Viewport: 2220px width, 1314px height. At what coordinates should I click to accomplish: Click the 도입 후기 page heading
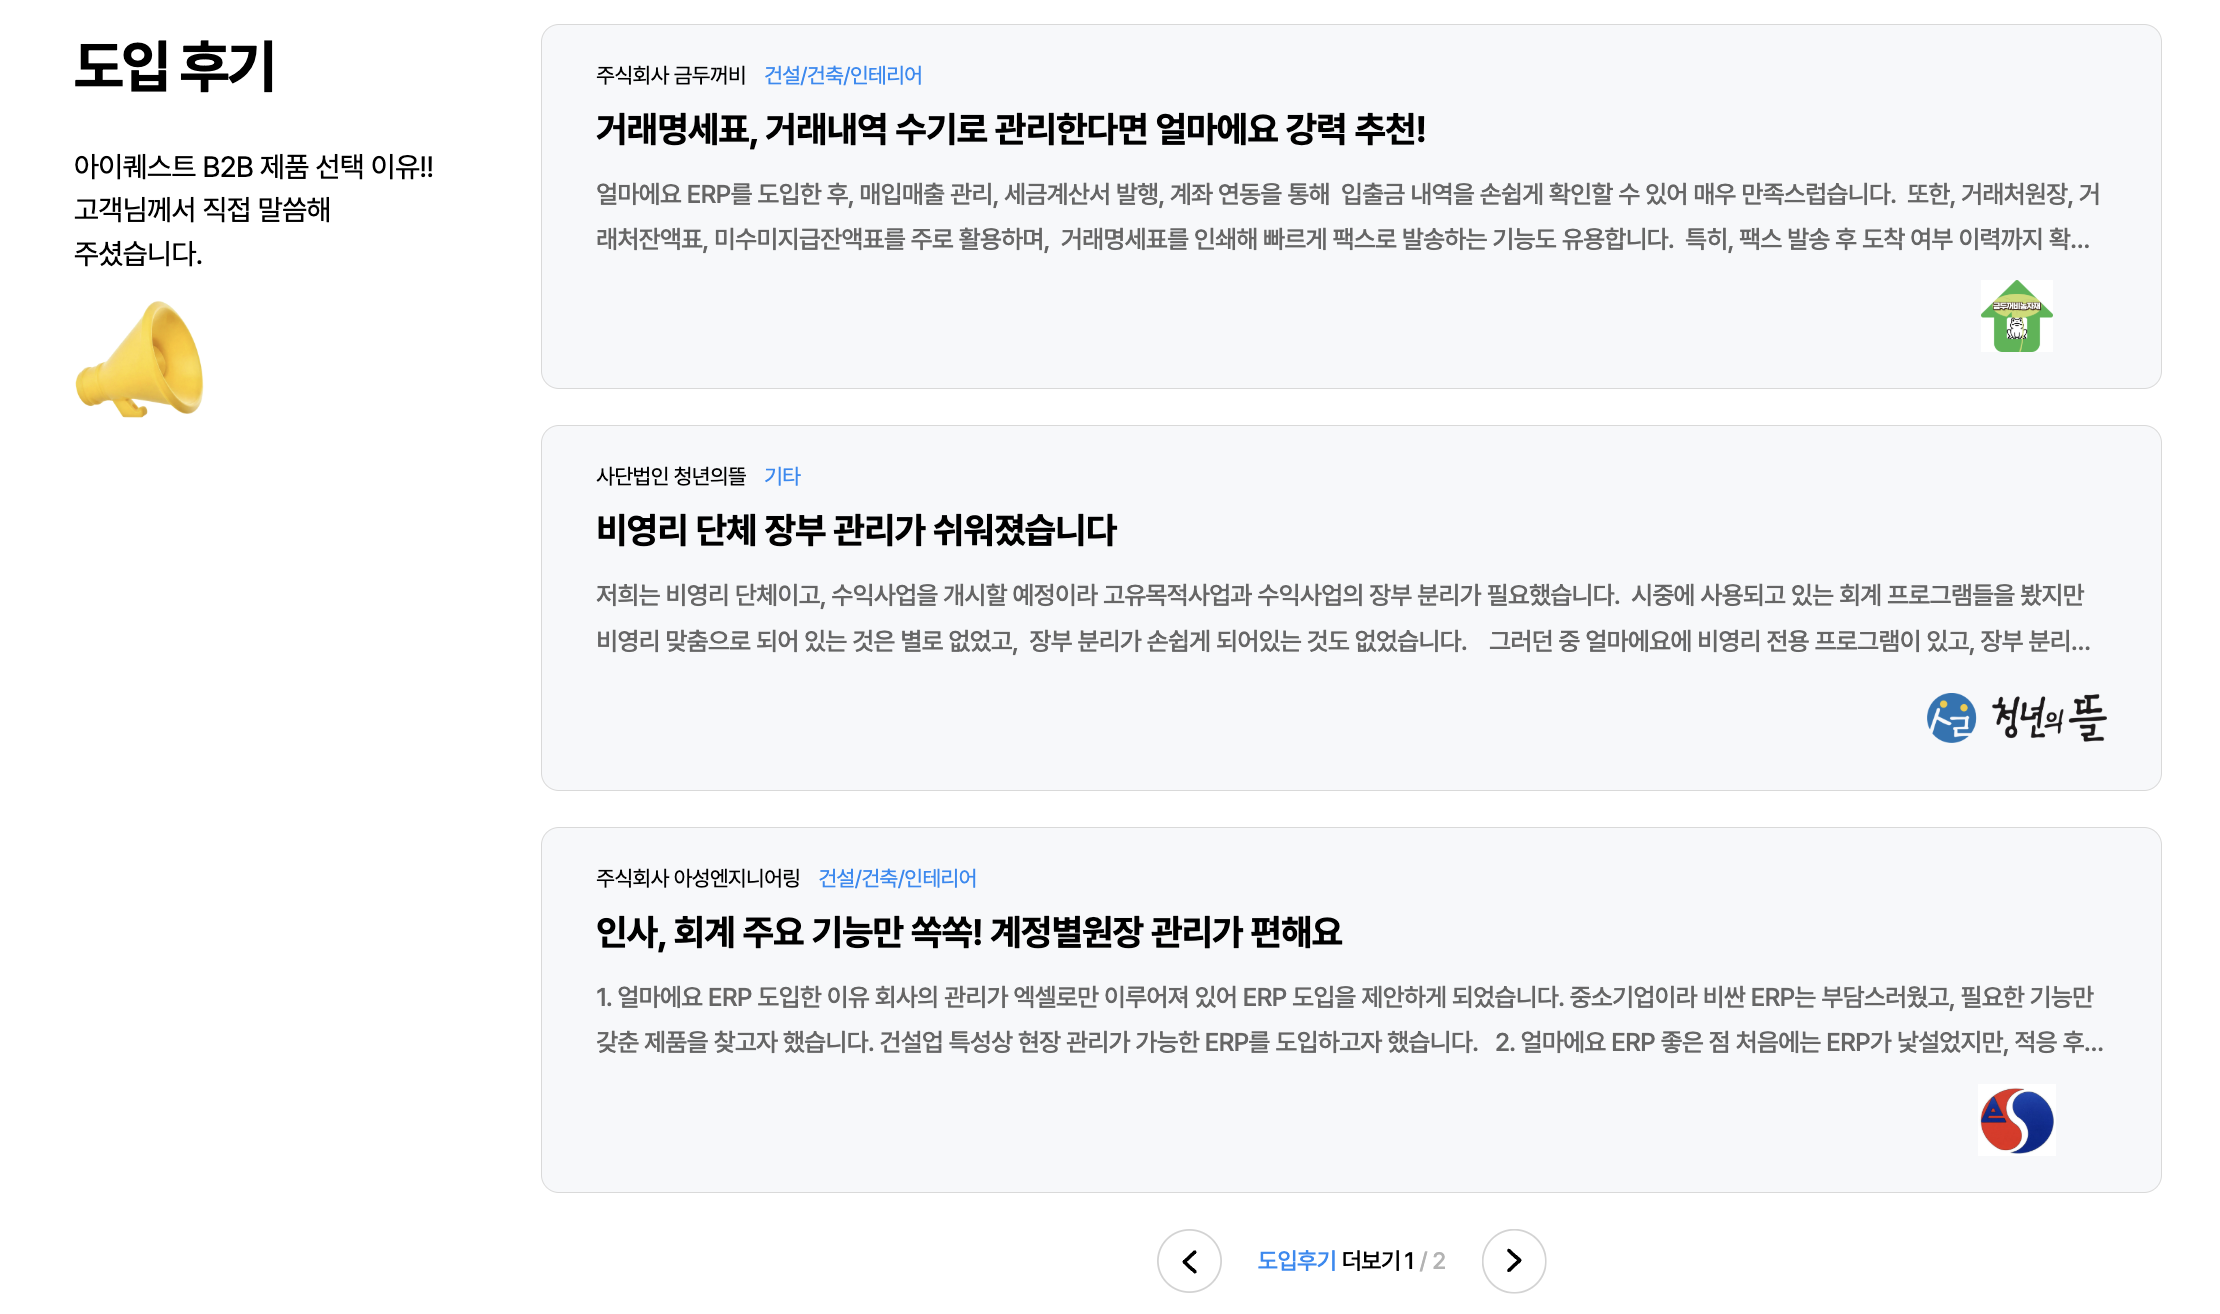point(178,70)
